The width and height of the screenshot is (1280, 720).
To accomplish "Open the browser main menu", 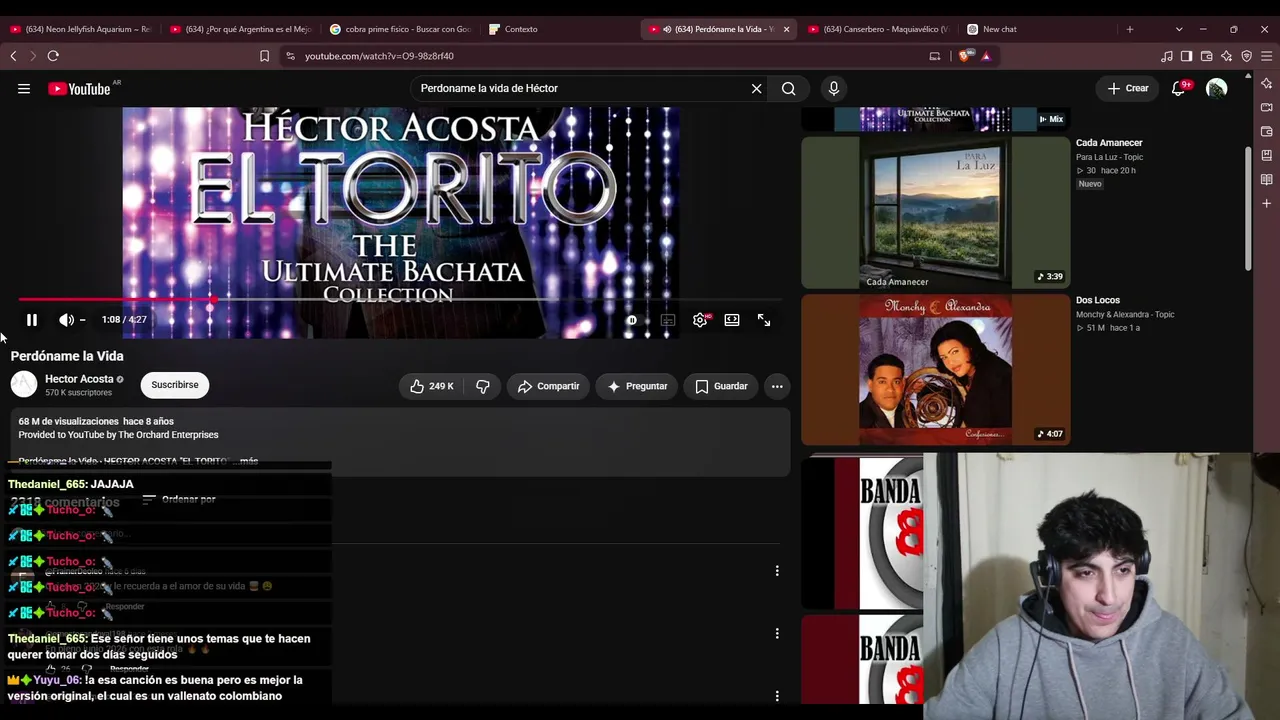I will 1266,56.
